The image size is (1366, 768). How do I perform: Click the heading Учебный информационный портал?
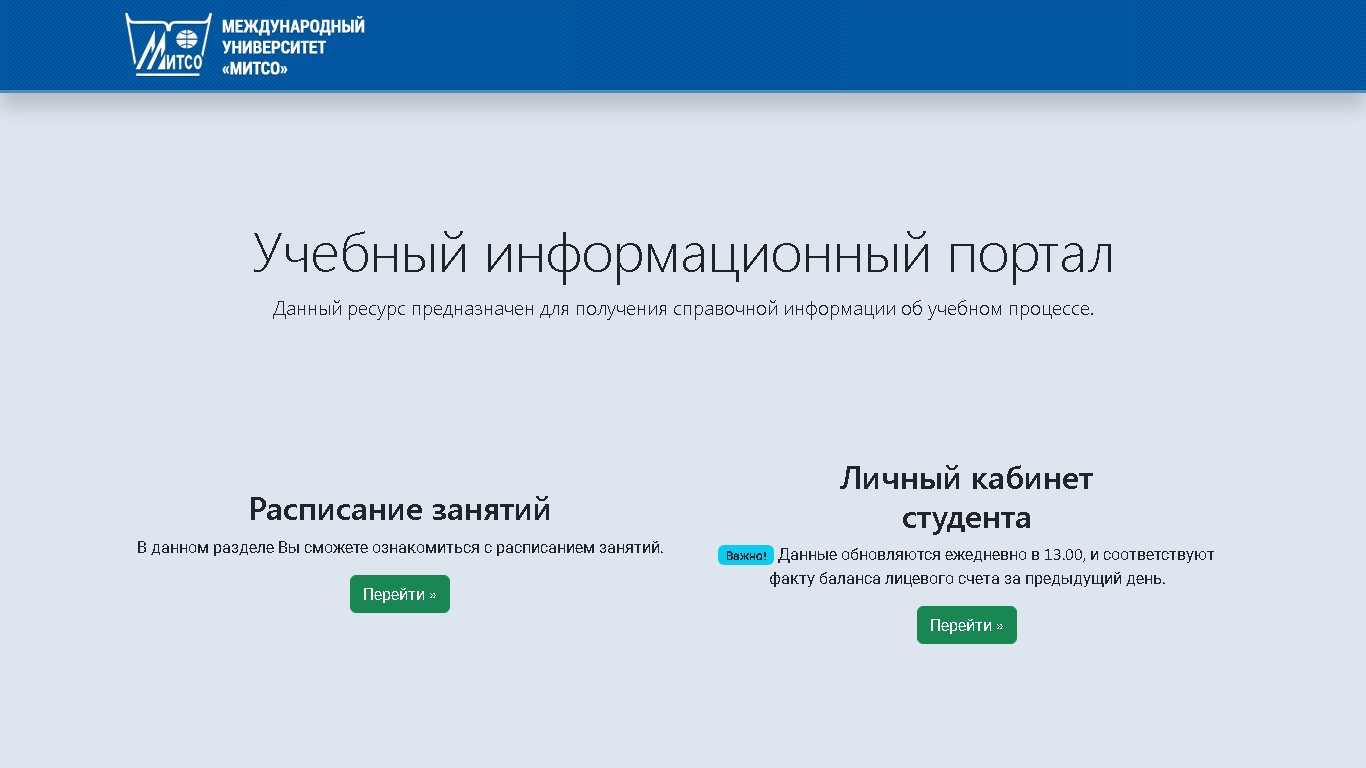pyautogui.click(x=683, y=252)
